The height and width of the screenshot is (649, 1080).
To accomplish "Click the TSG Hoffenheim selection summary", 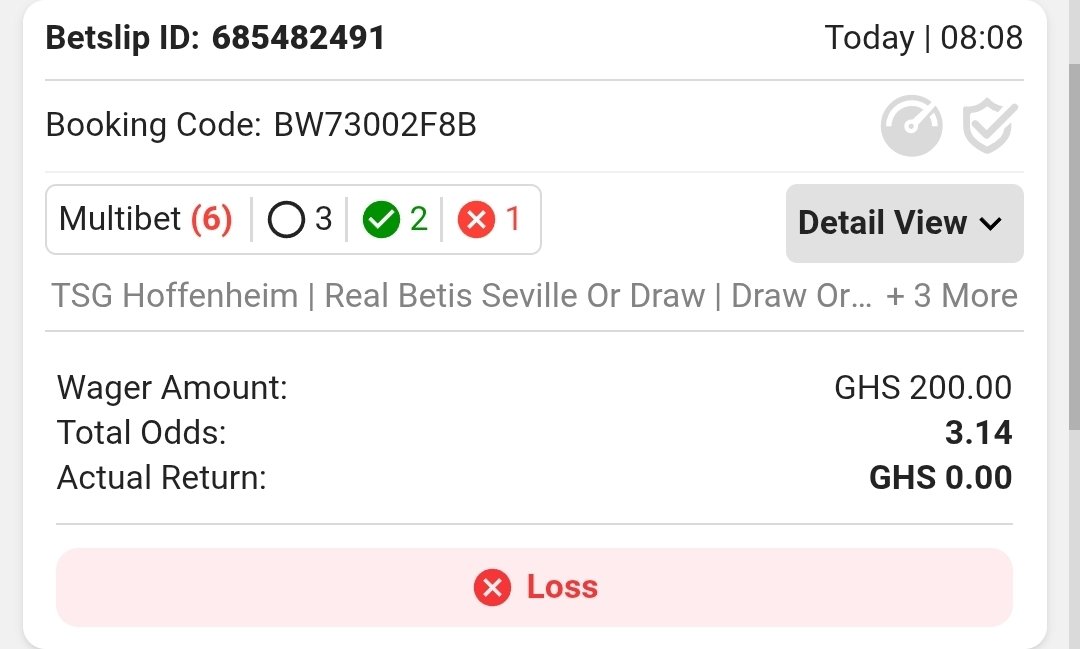I will point(174,296).
